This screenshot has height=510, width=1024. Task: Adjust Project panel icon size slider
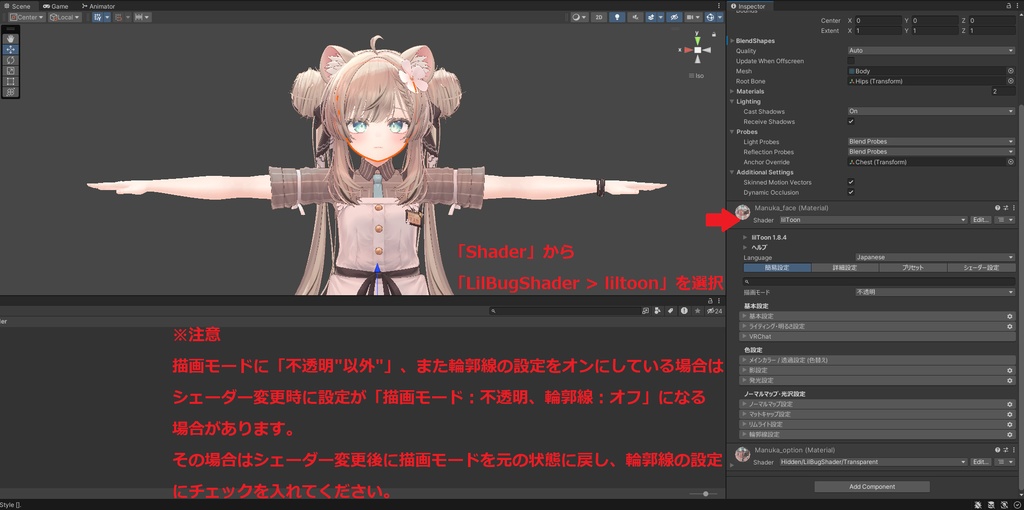704,494
